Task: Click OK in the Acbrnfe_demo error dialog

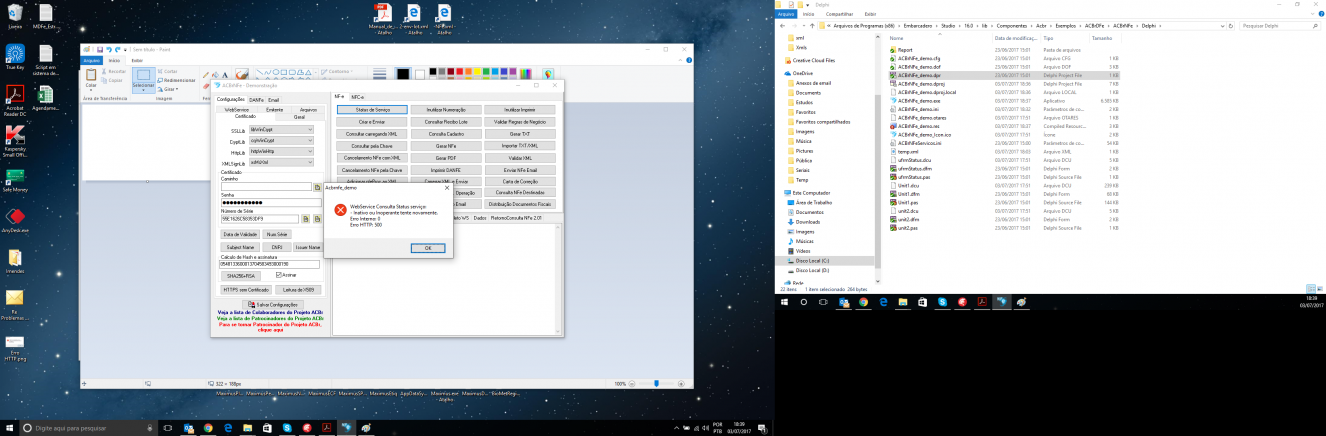Action: 428,247
